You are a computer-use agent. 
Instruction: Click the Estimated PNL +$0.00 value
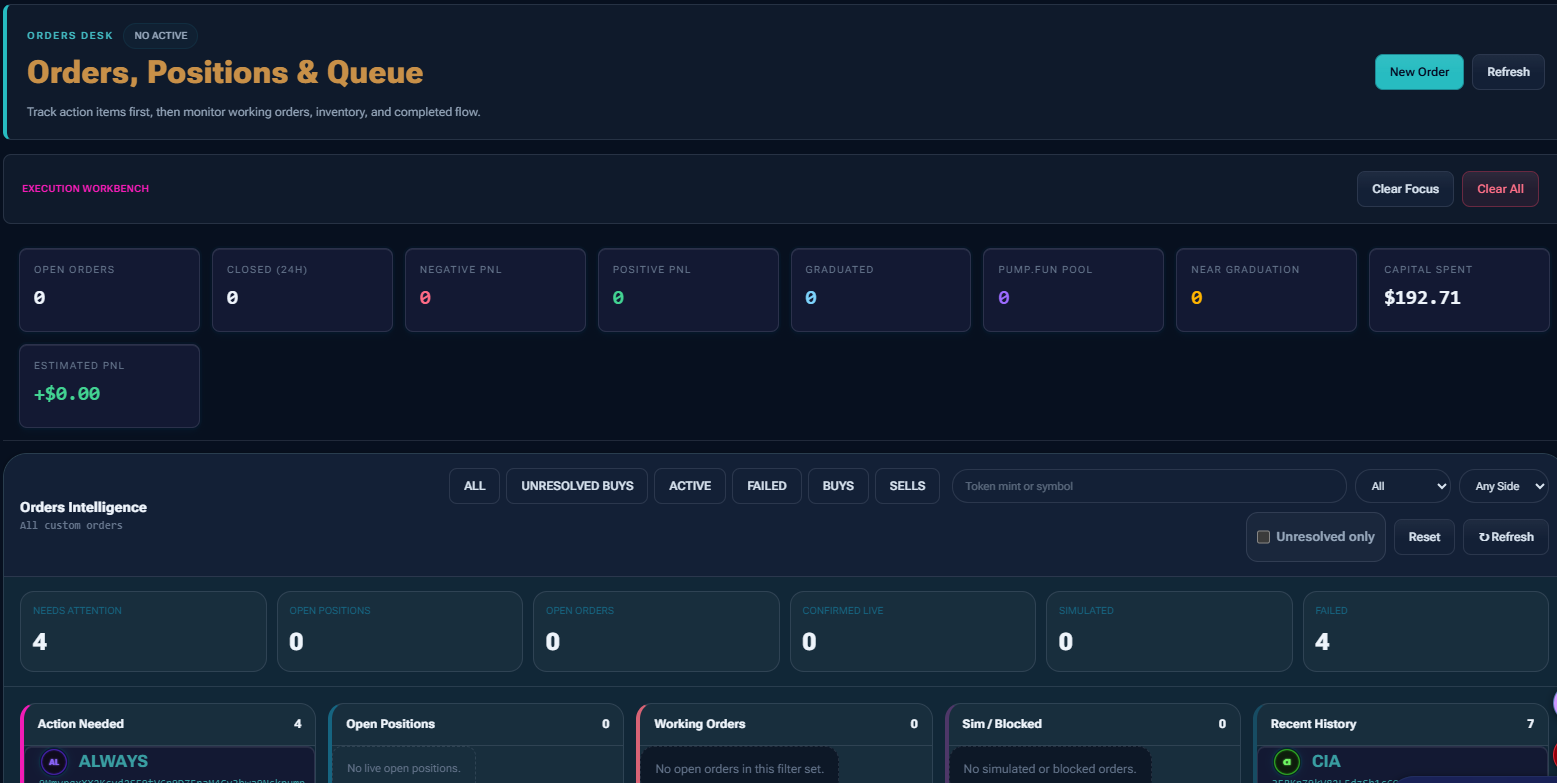67,394
